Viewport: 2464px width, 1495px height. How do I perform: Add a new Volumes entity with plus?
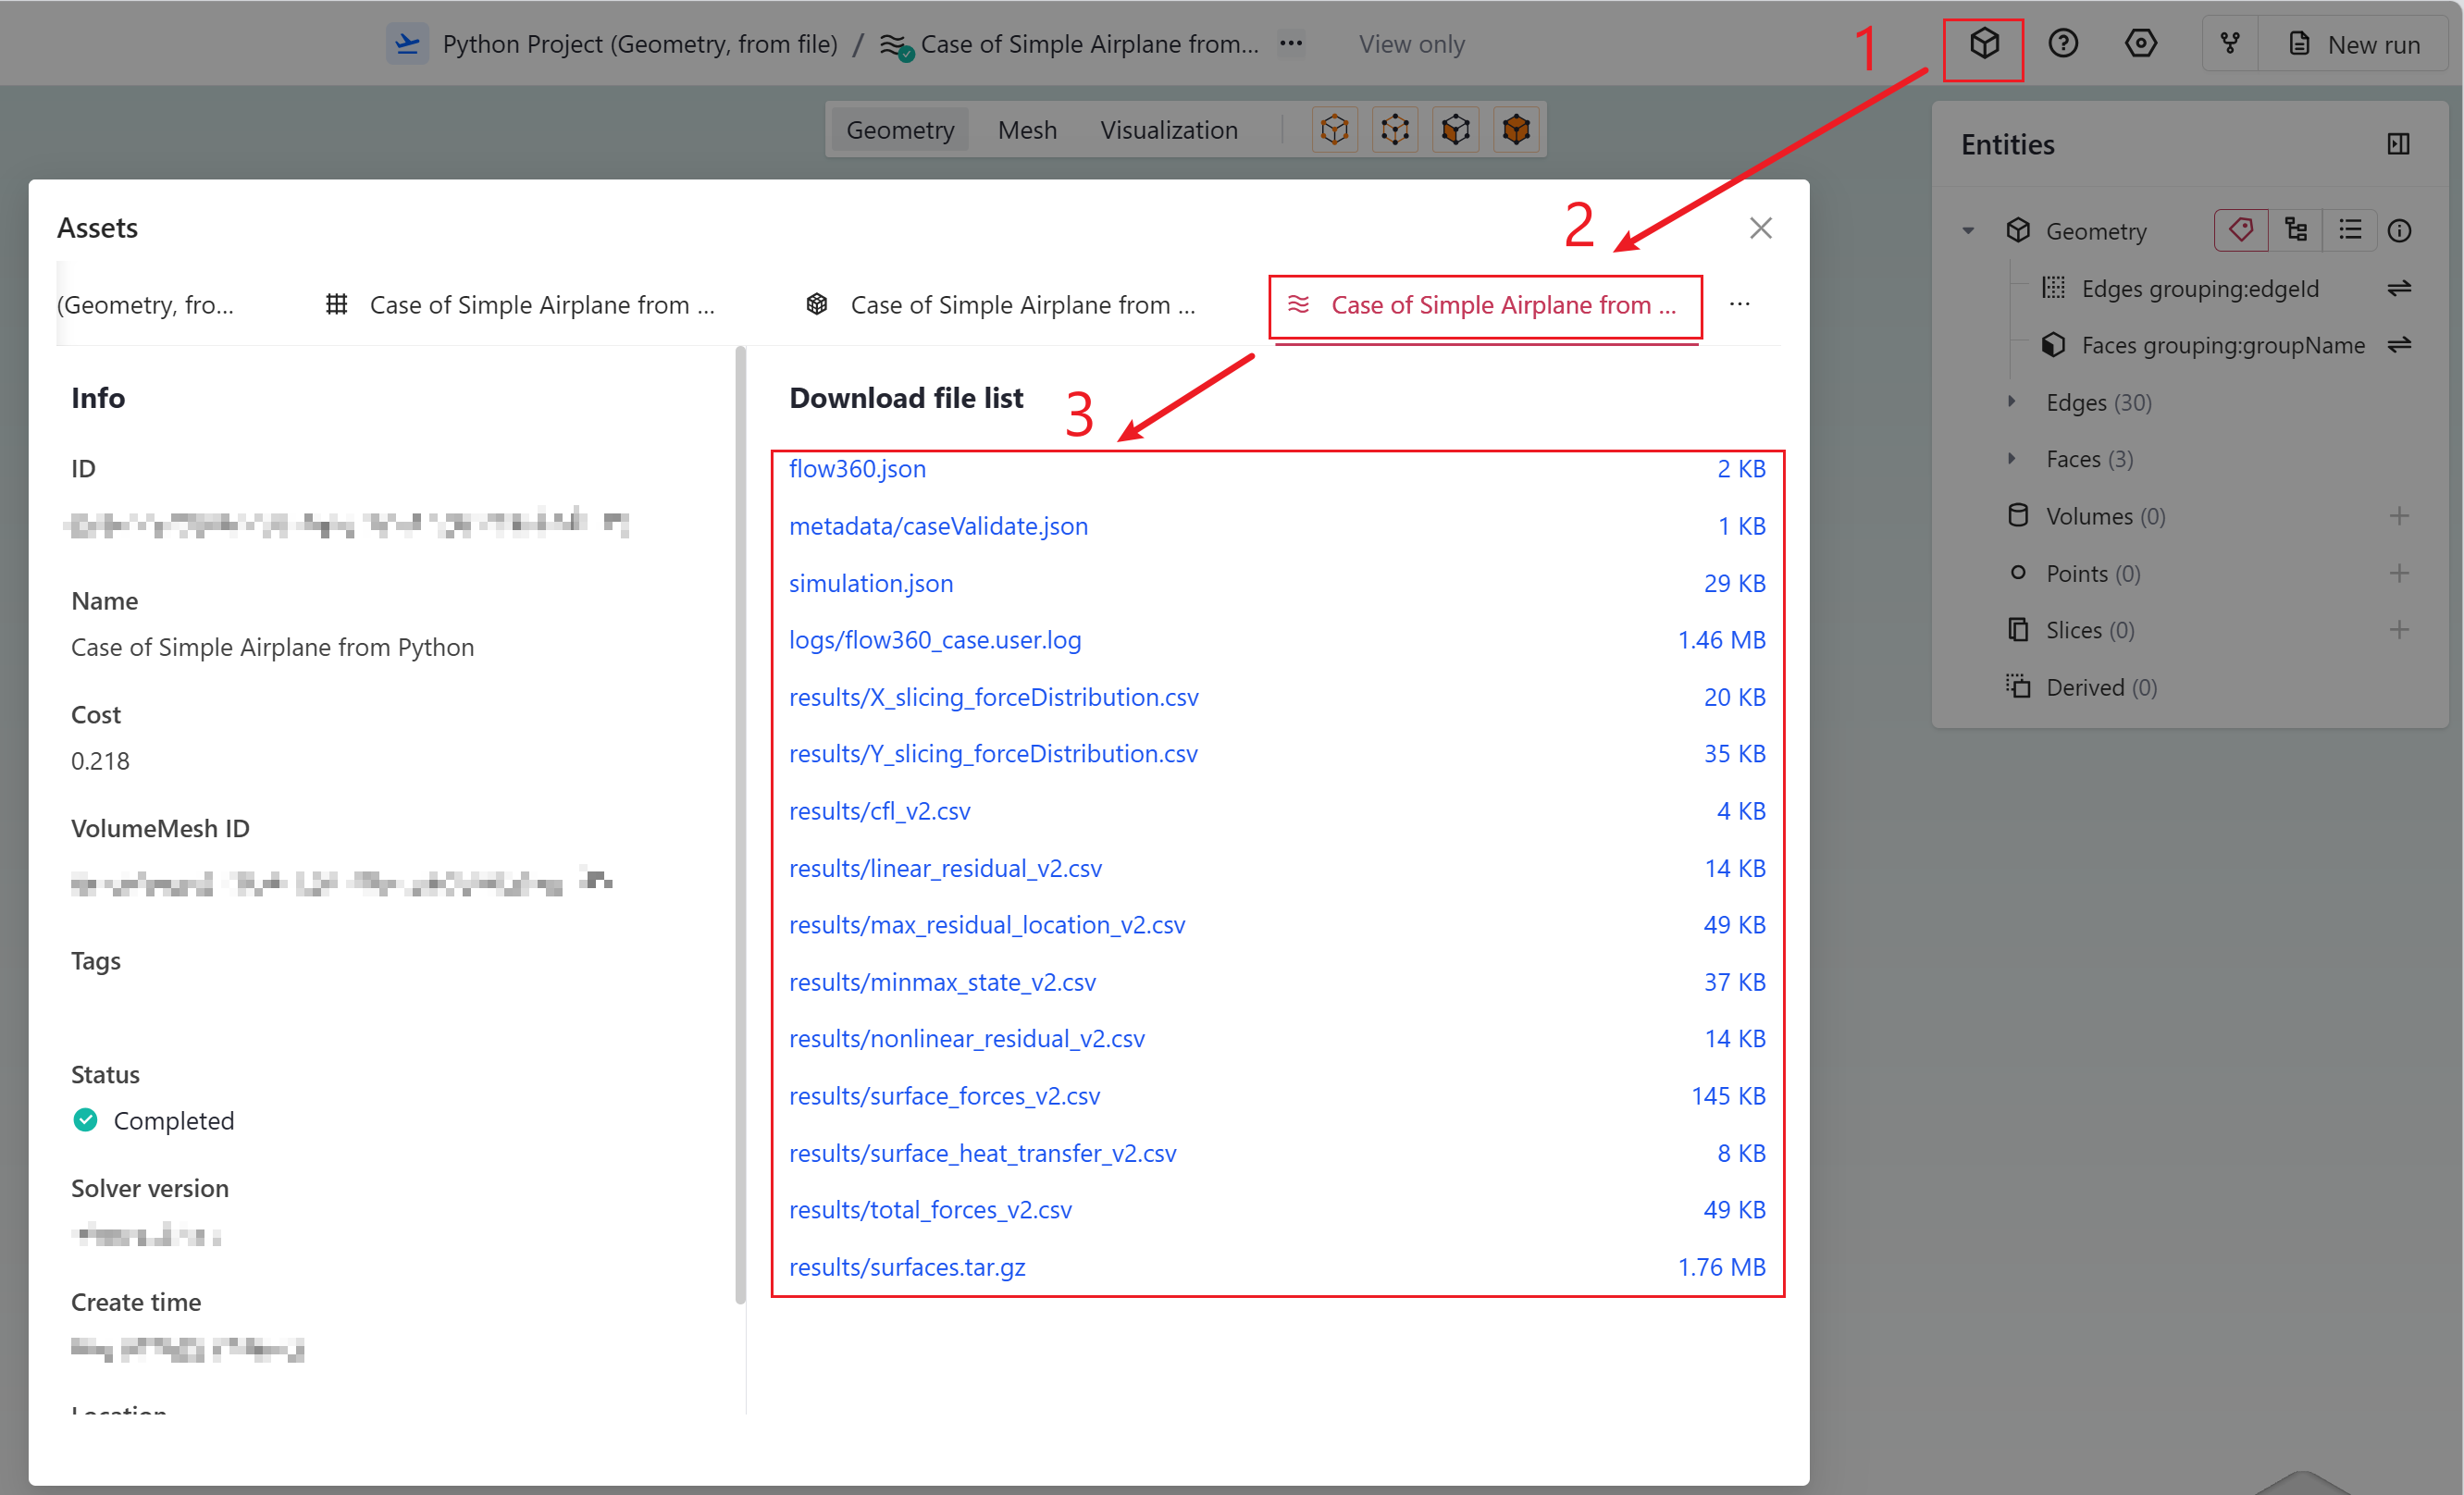(2399, 516)
